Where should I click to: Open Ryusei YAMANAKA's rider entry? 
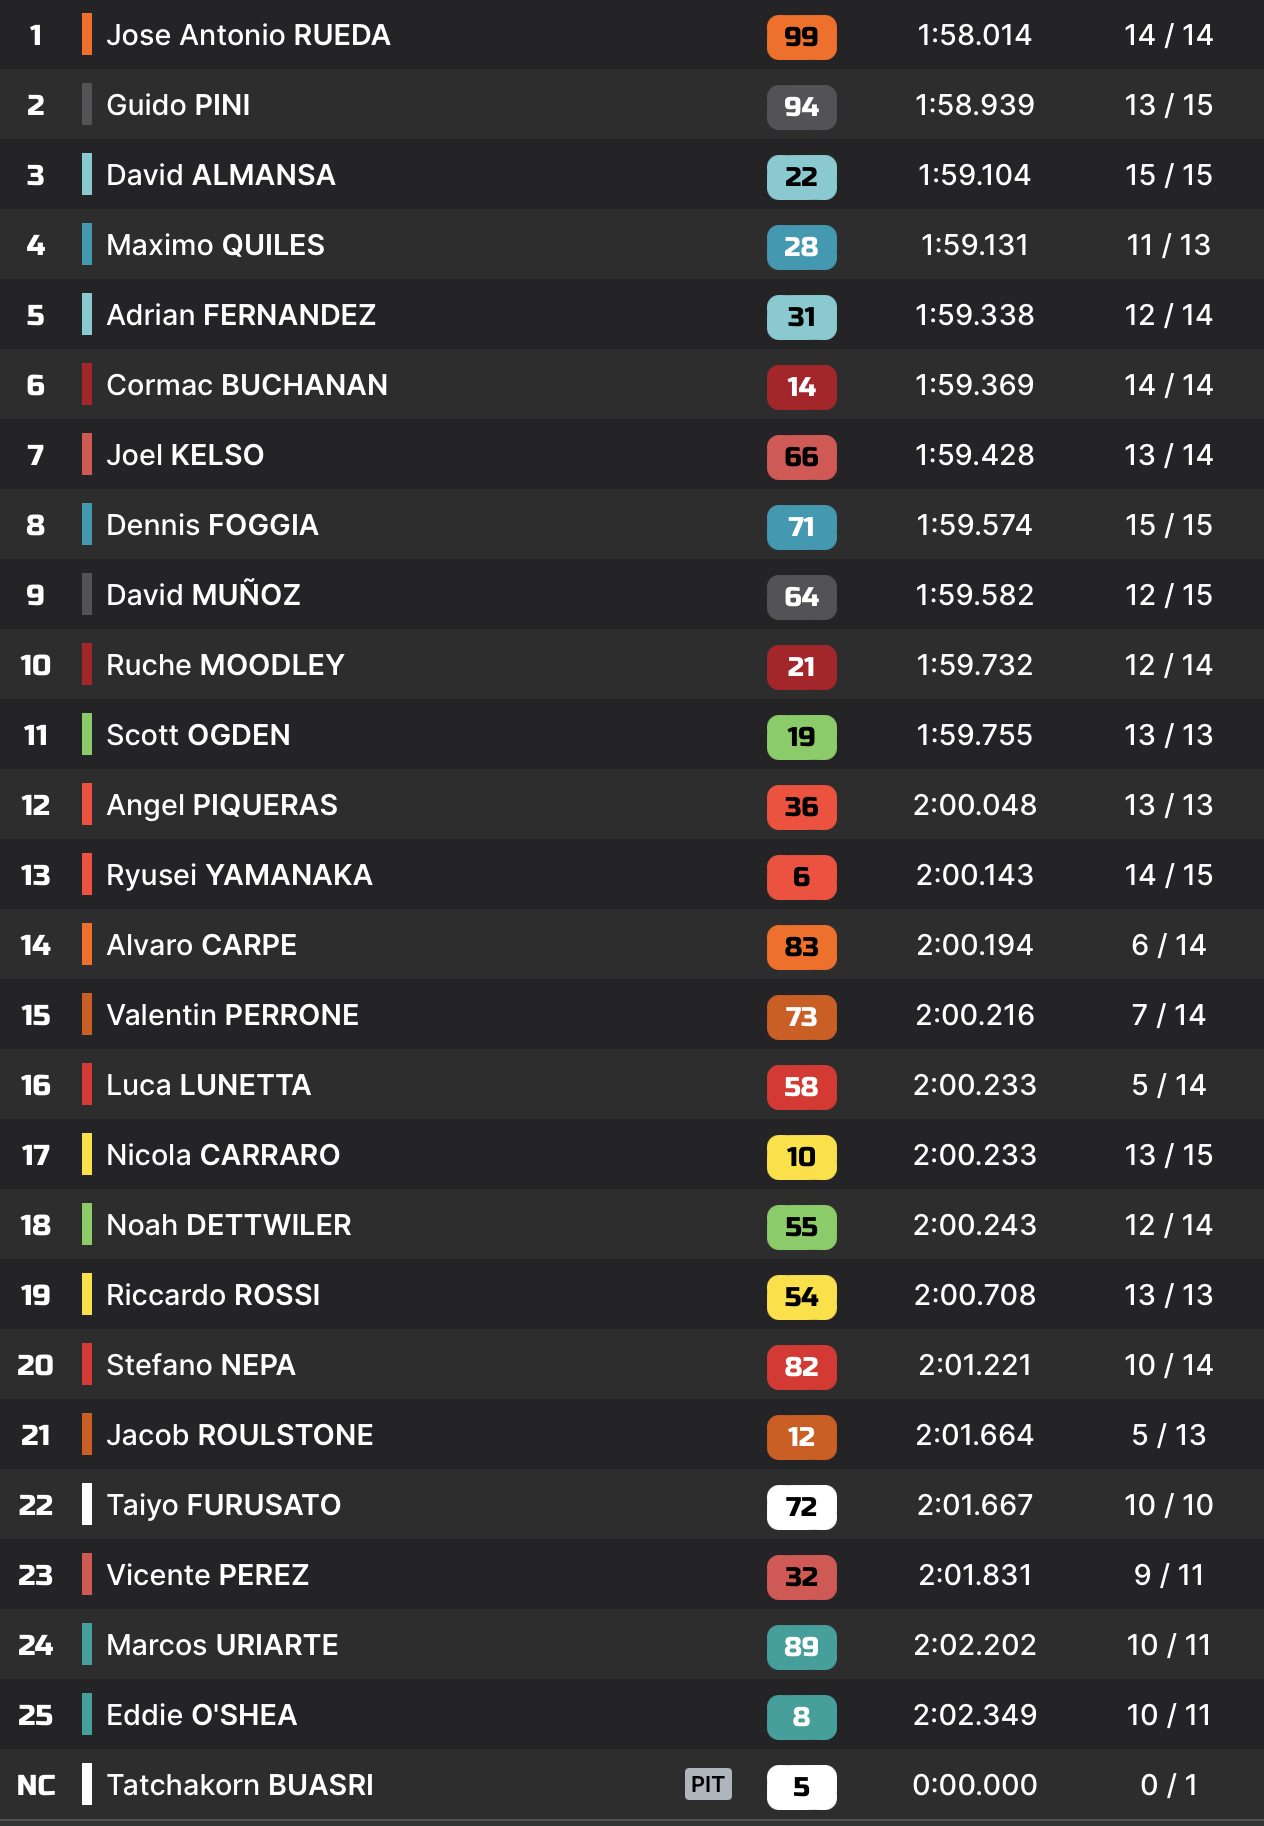(x=239, y=875)
